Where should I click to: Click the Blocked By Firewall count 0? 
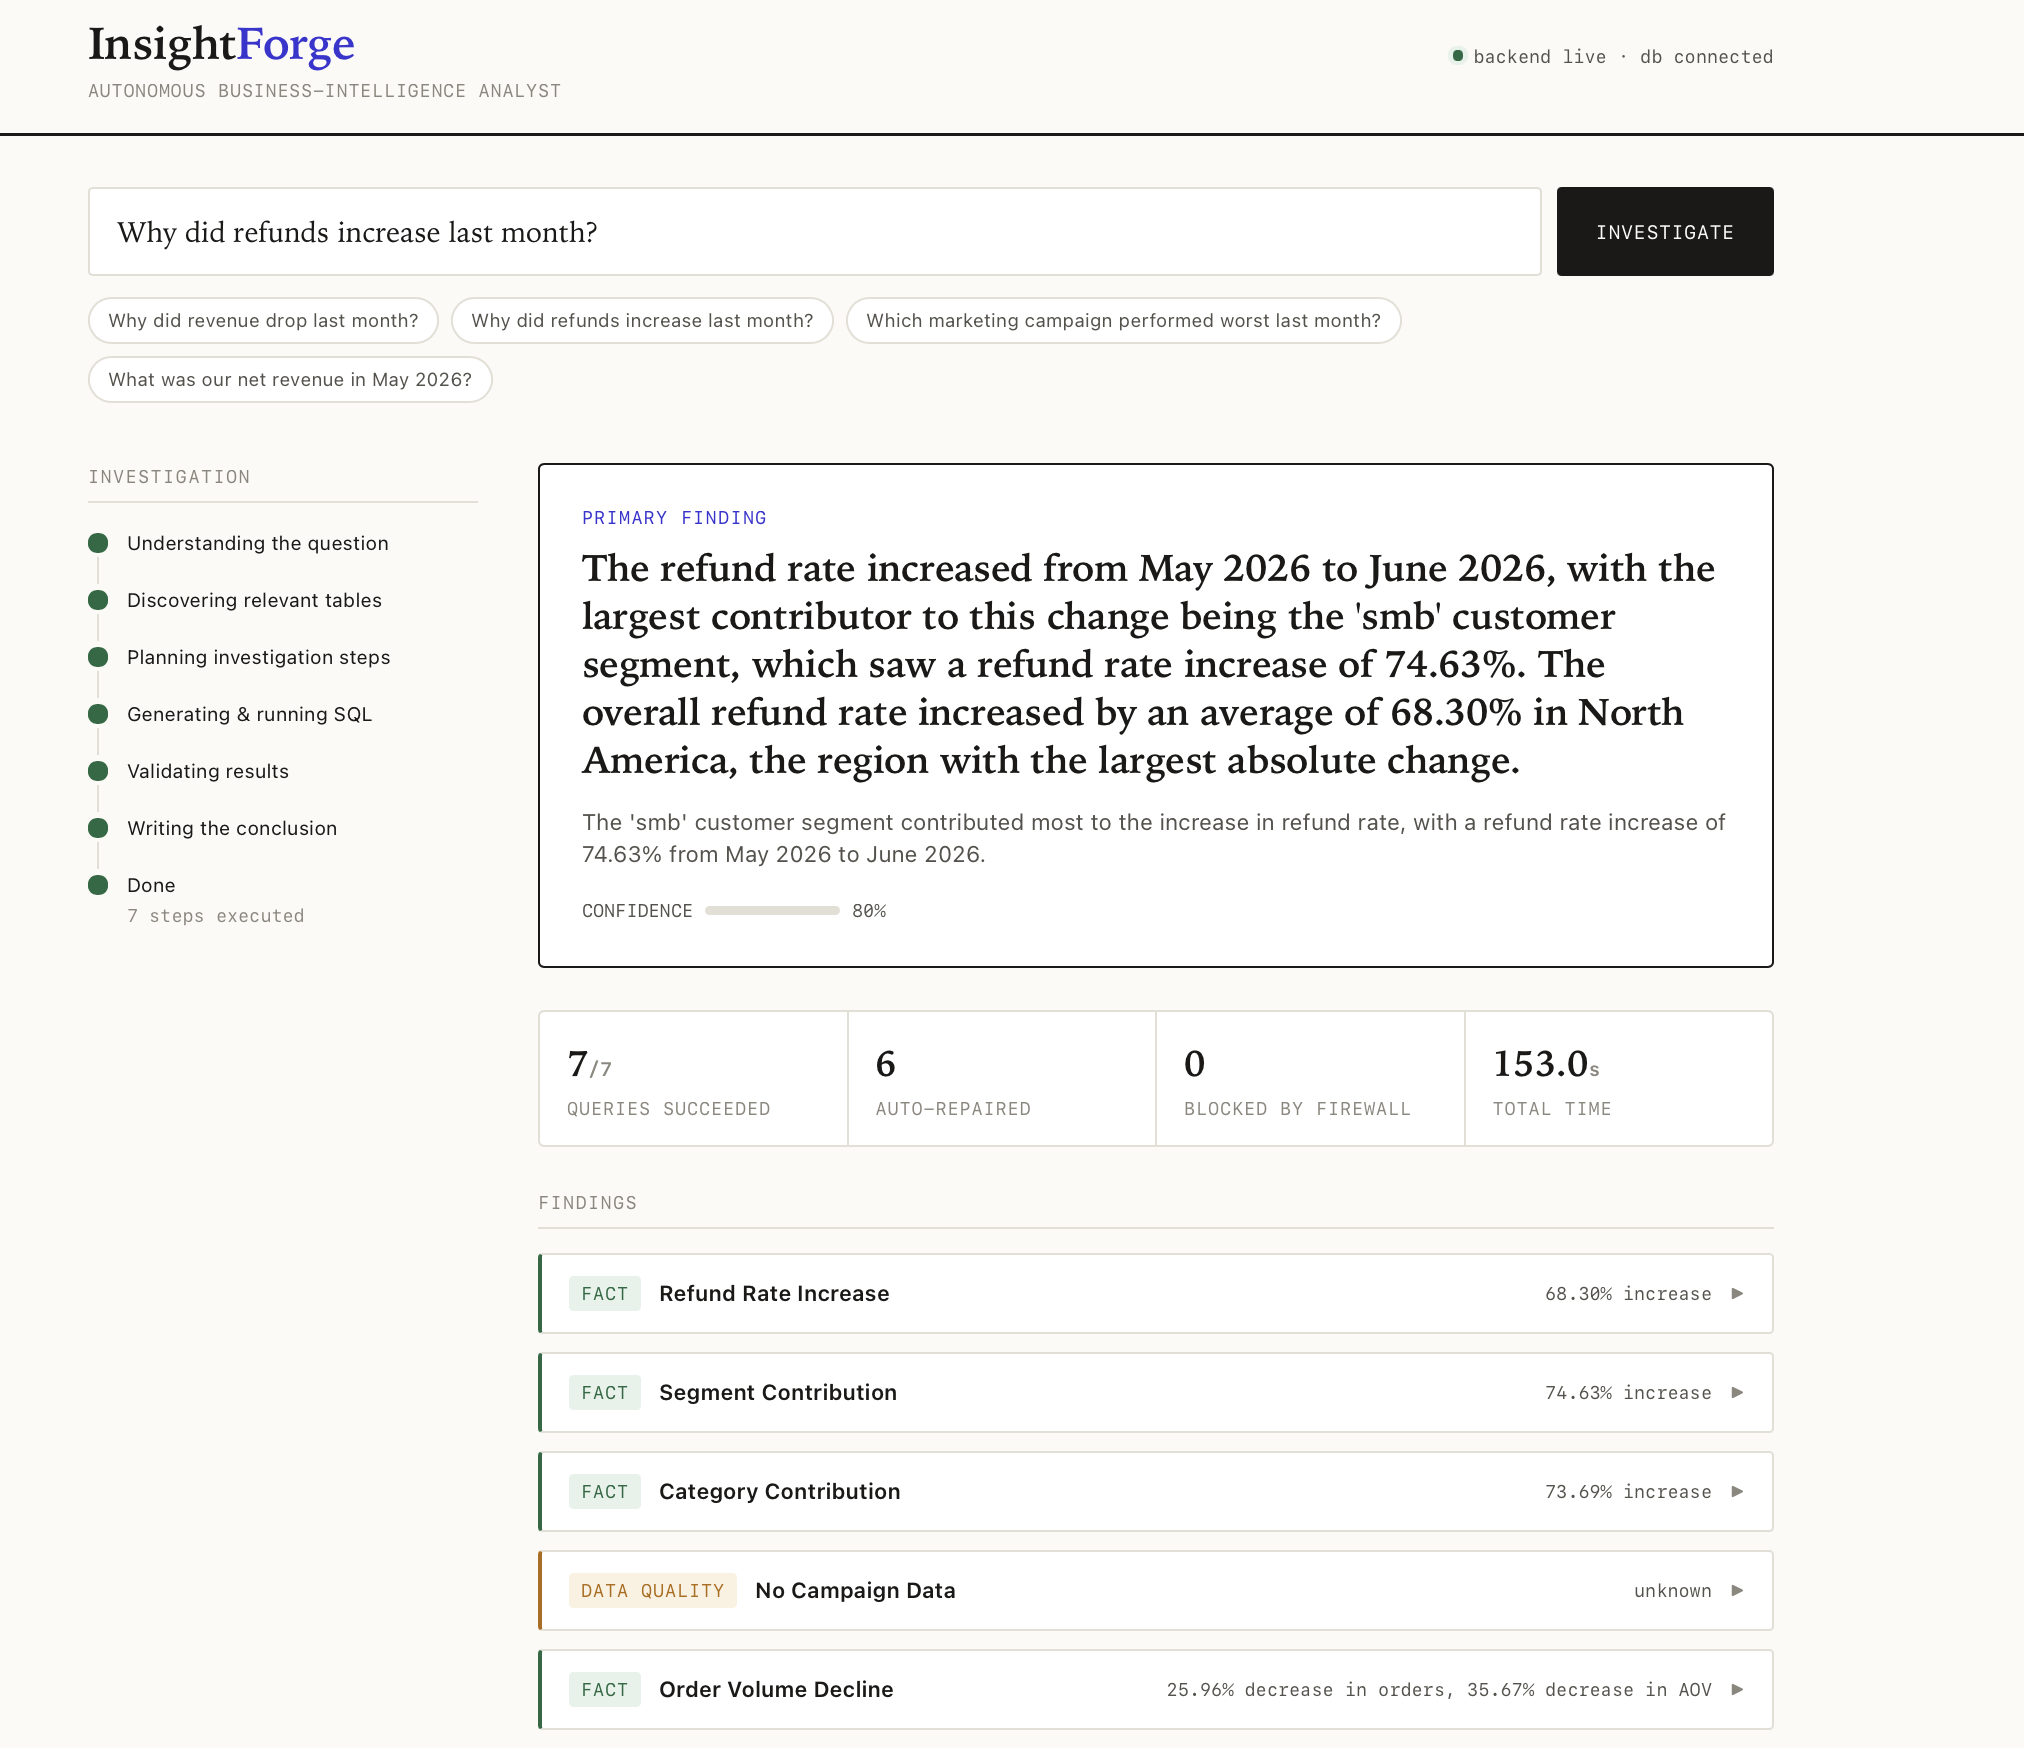point(1194,1064)
